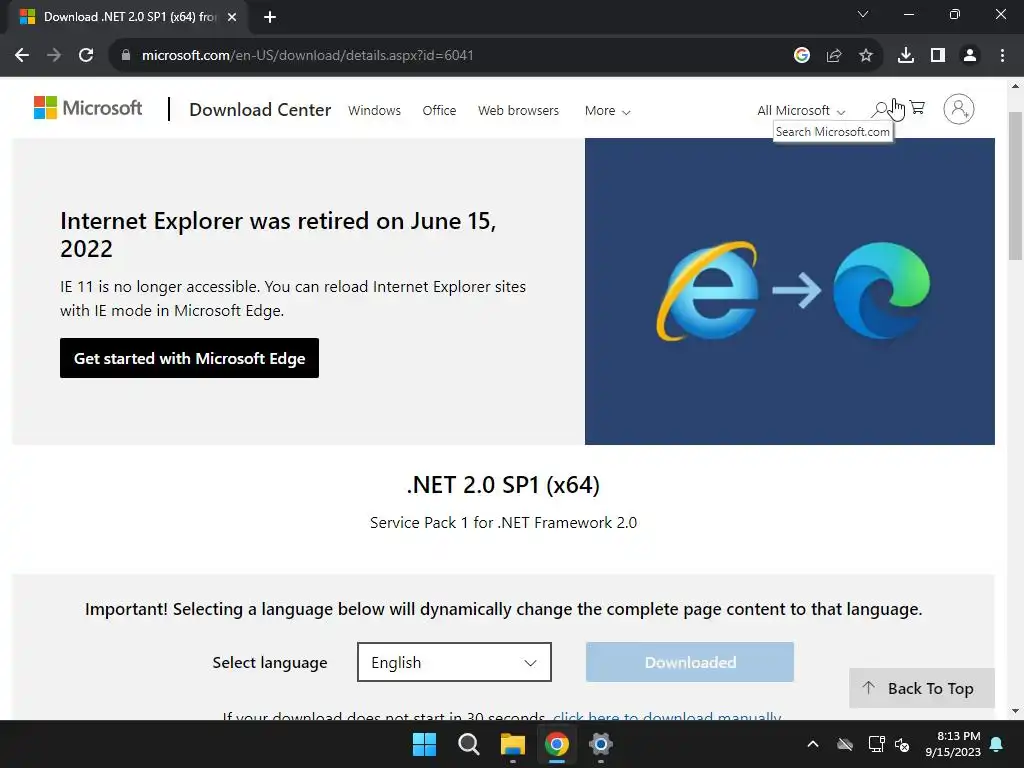Click the OneDrive cloud tray icon
1024x768 pixels.
tap(845, 744)
